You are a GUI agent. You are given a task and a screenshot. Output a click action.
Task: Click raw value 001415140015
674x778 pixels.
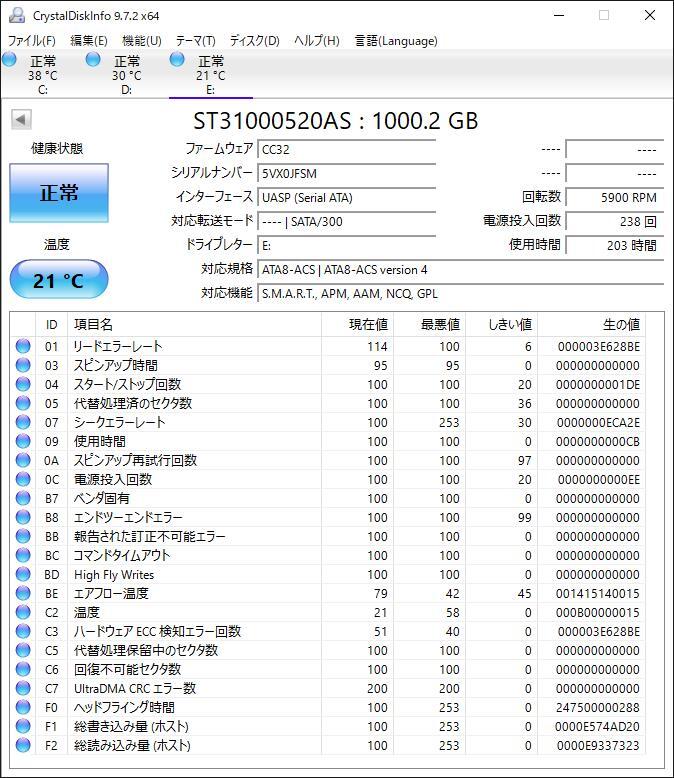[598, 593]
